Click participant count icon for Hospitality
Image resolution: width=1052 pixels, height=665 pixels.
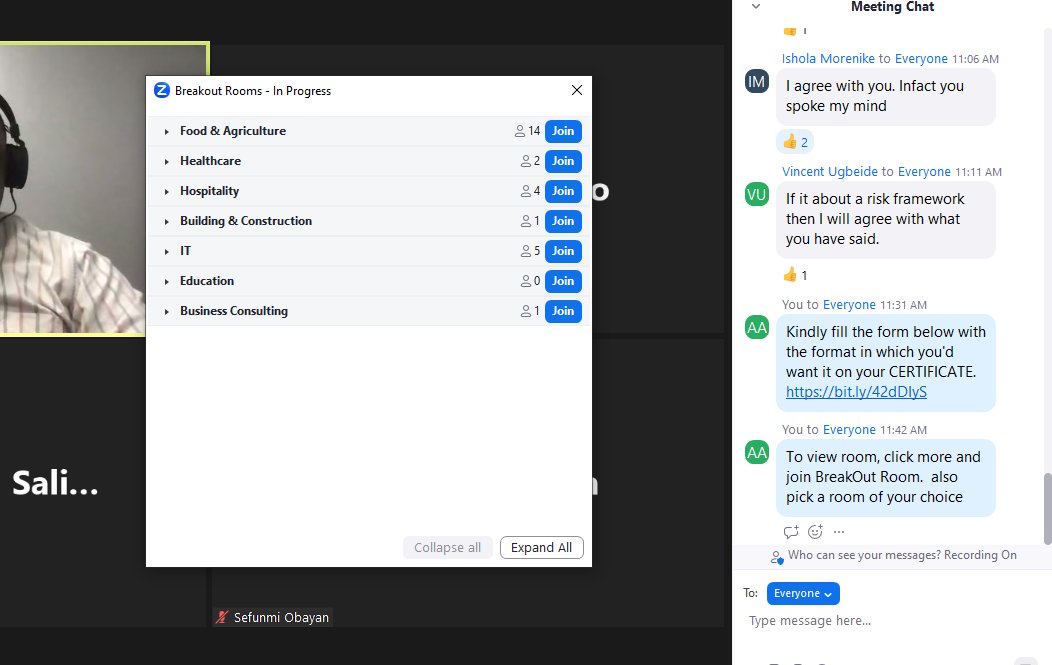(x=526, y=191)
